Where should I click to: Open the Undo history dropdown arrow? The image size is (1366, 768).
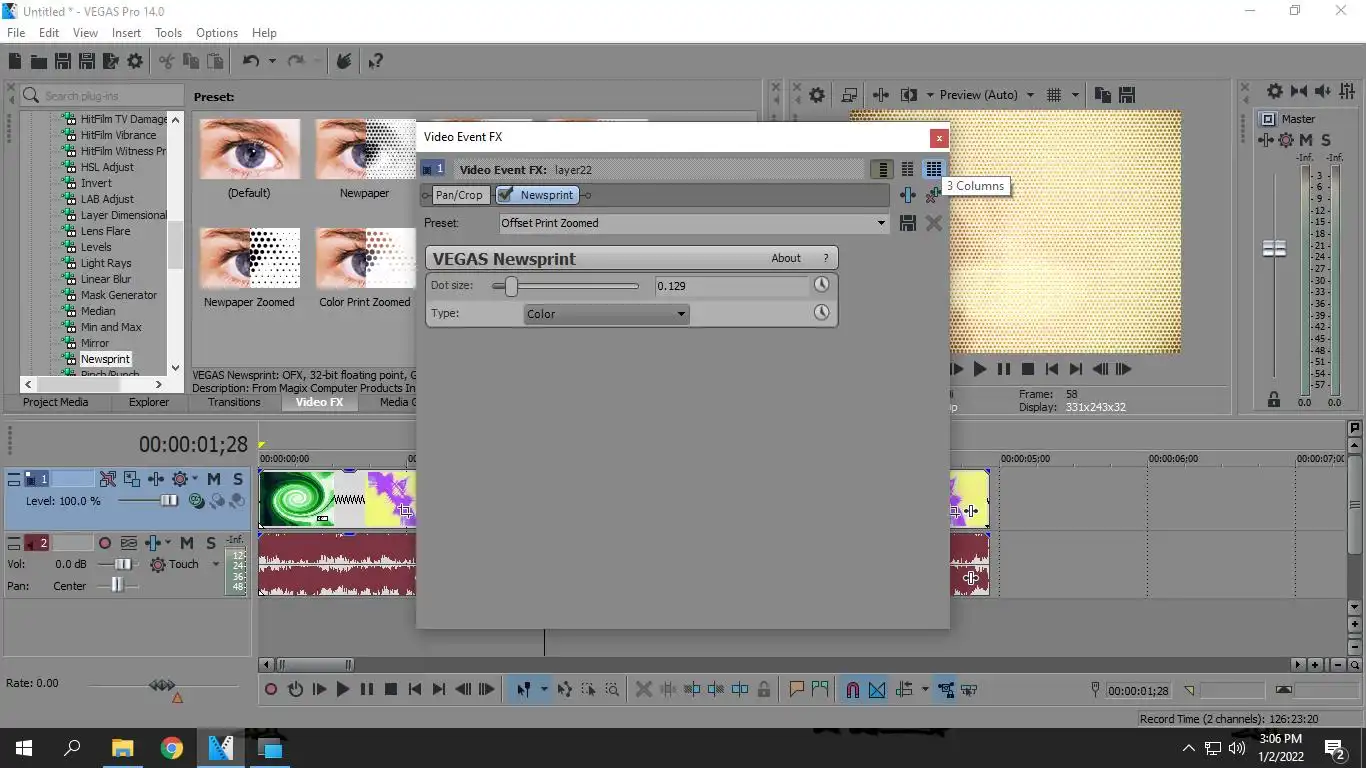(271, 61)
